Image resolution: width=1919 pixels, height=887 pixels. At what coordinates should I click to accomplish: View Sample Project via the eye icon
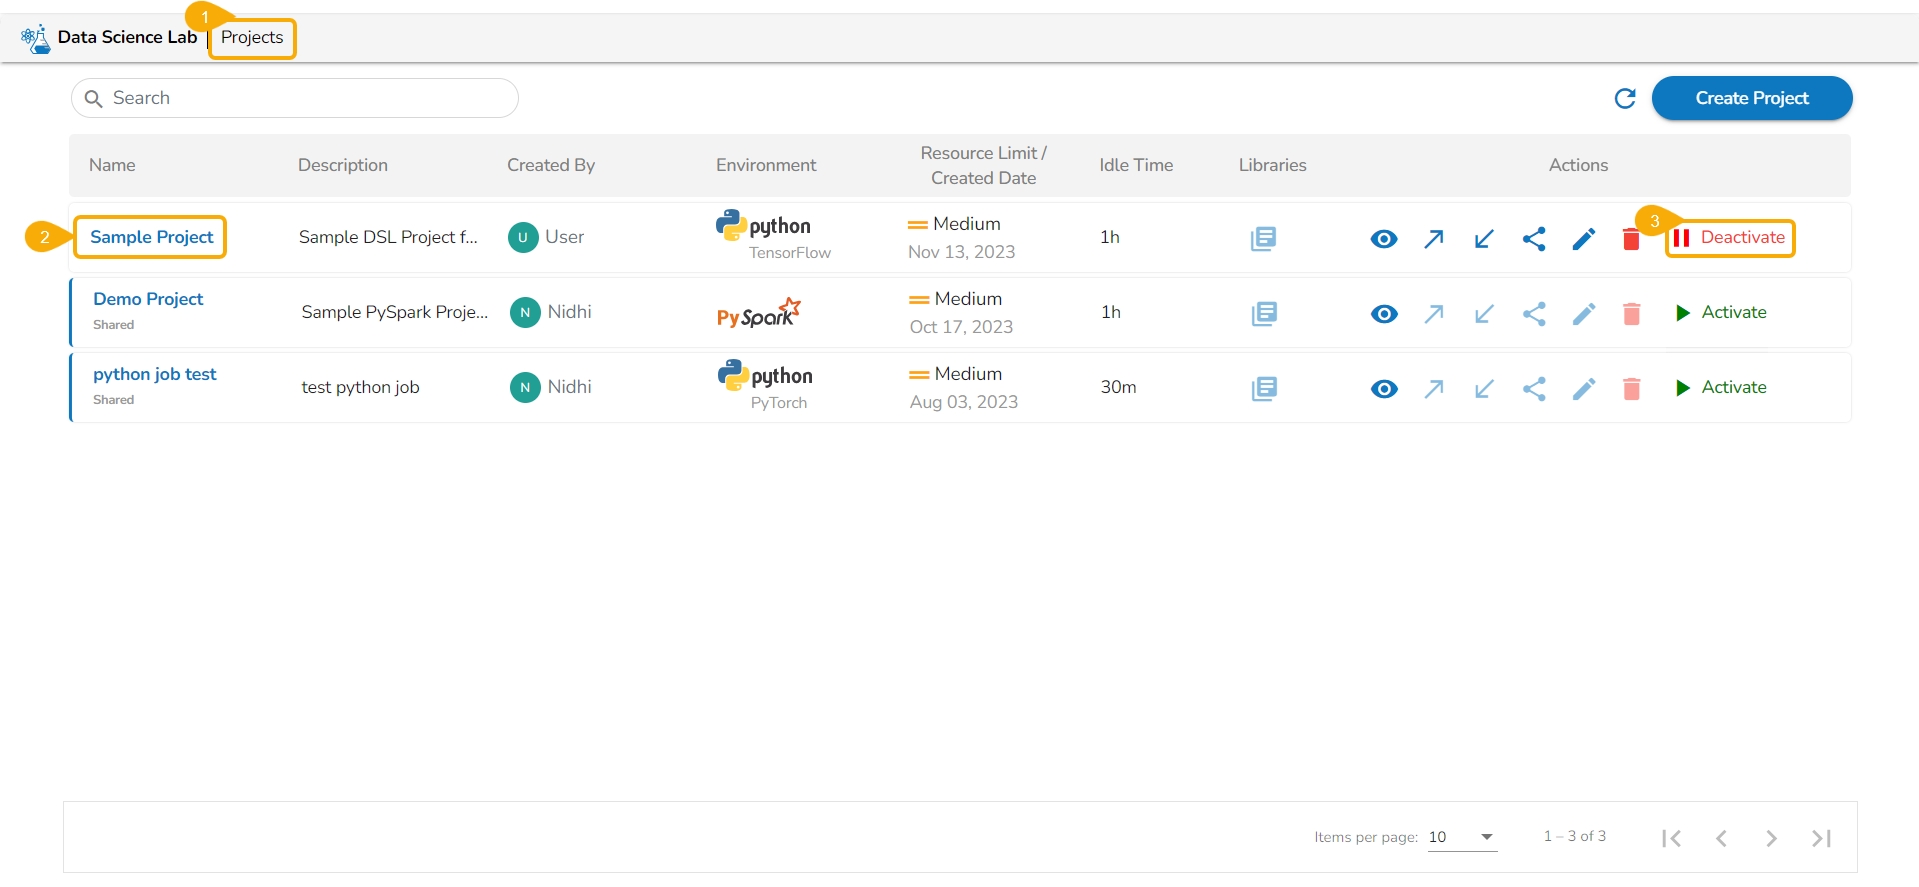(x=1384, y=239)
